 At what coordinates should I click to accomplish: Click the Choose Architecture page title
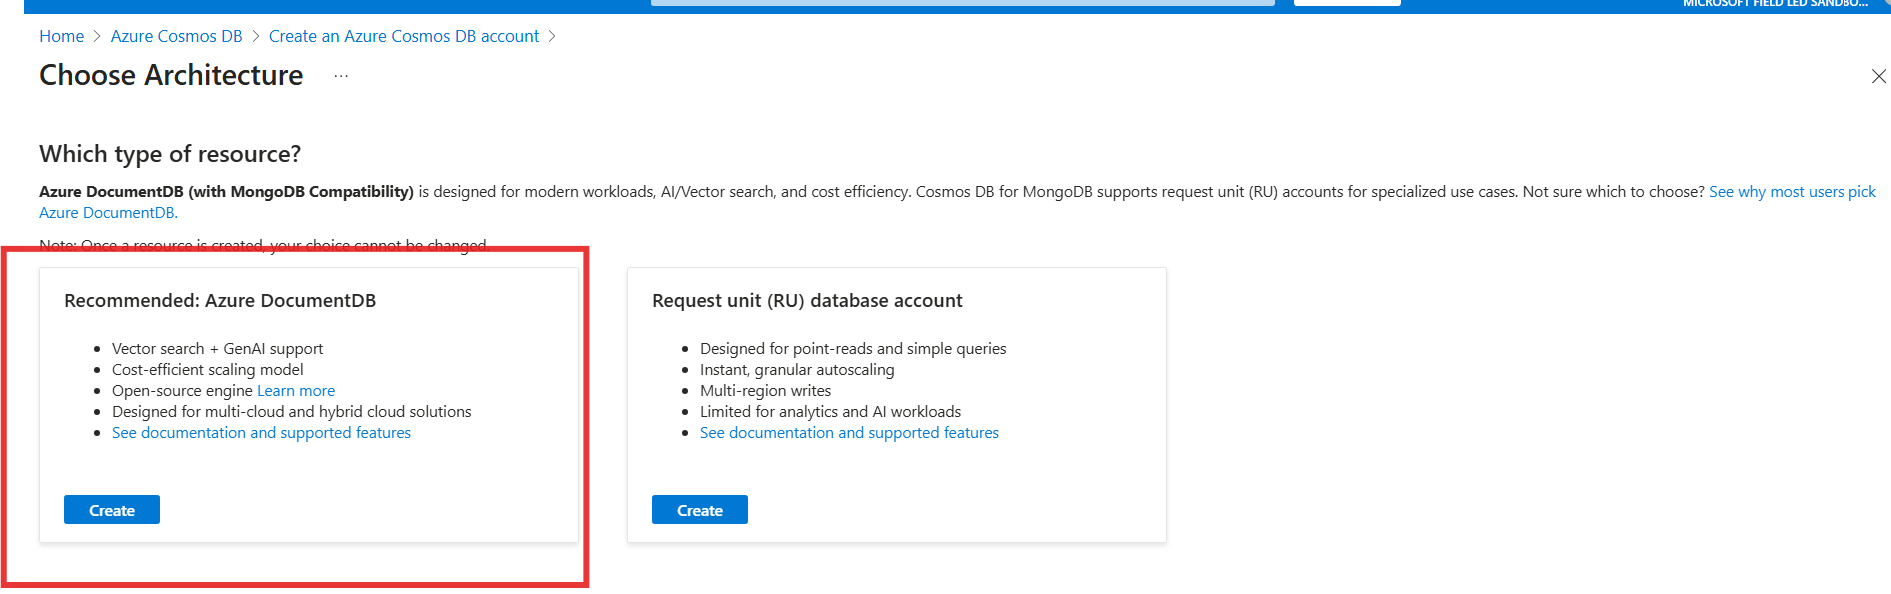pyautogui.click(x=171, y=76)
